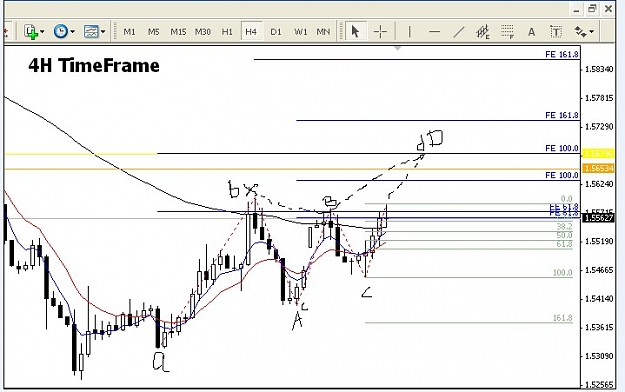Select the Equidistant Channel tool
Screen dimensions: 625x392
tap(483, 32)
